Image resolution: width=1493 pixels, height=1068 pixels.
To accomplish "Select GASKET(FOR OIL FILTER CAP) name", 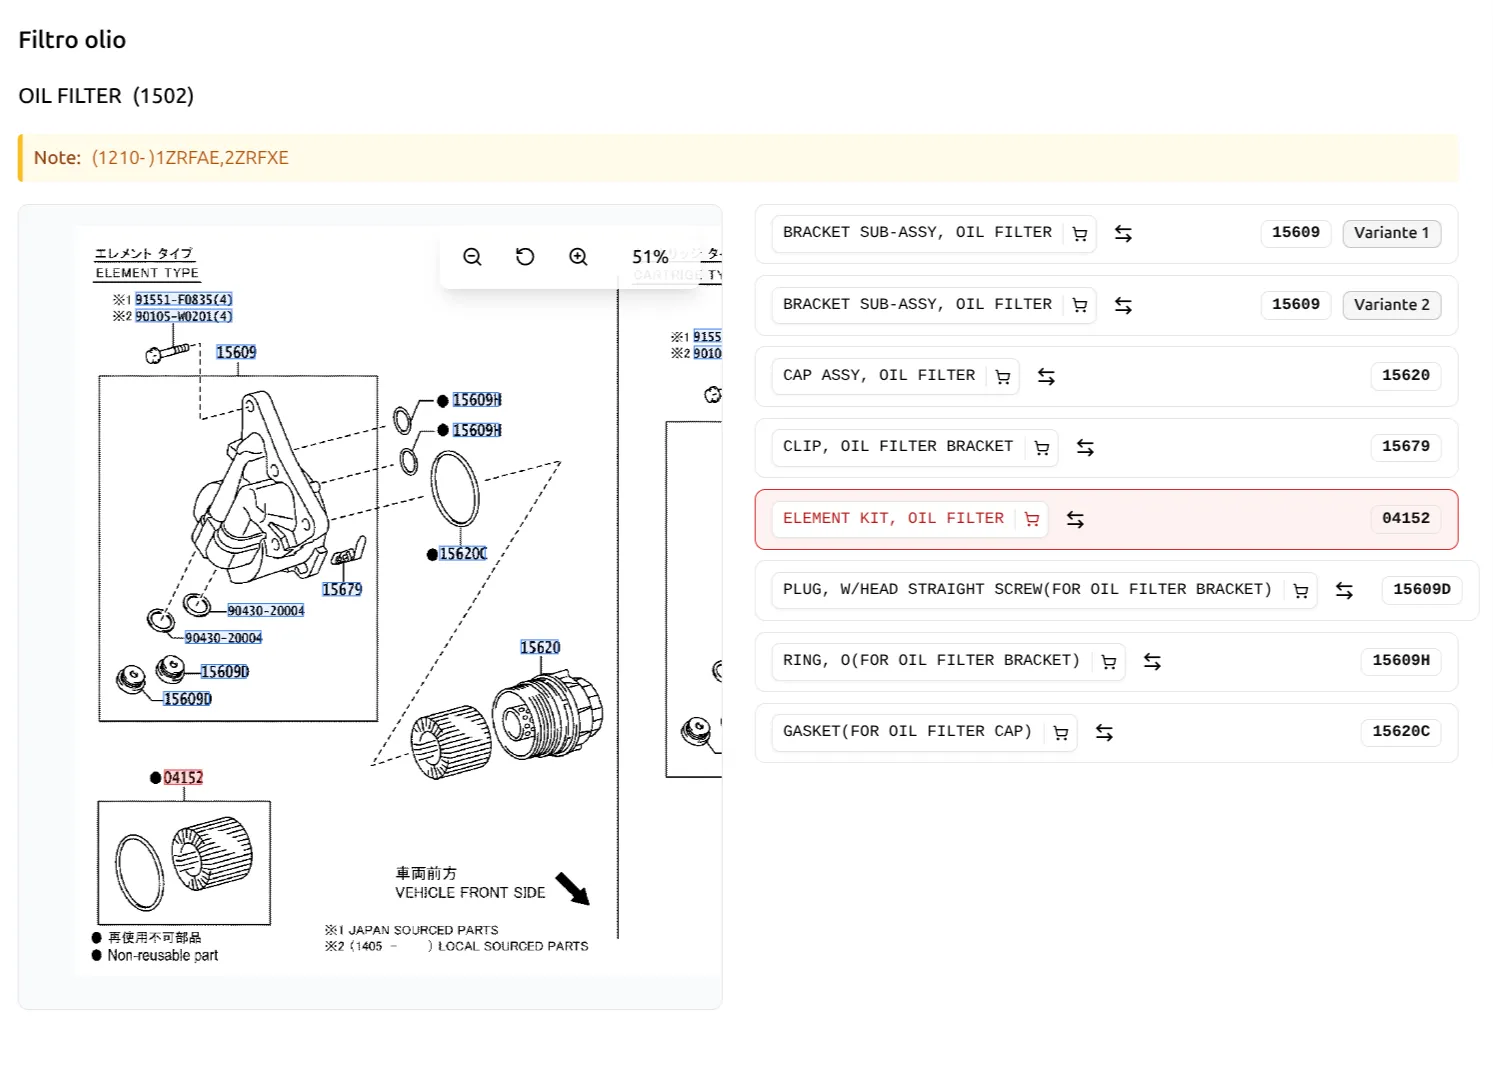I will [x=907, y=732].
